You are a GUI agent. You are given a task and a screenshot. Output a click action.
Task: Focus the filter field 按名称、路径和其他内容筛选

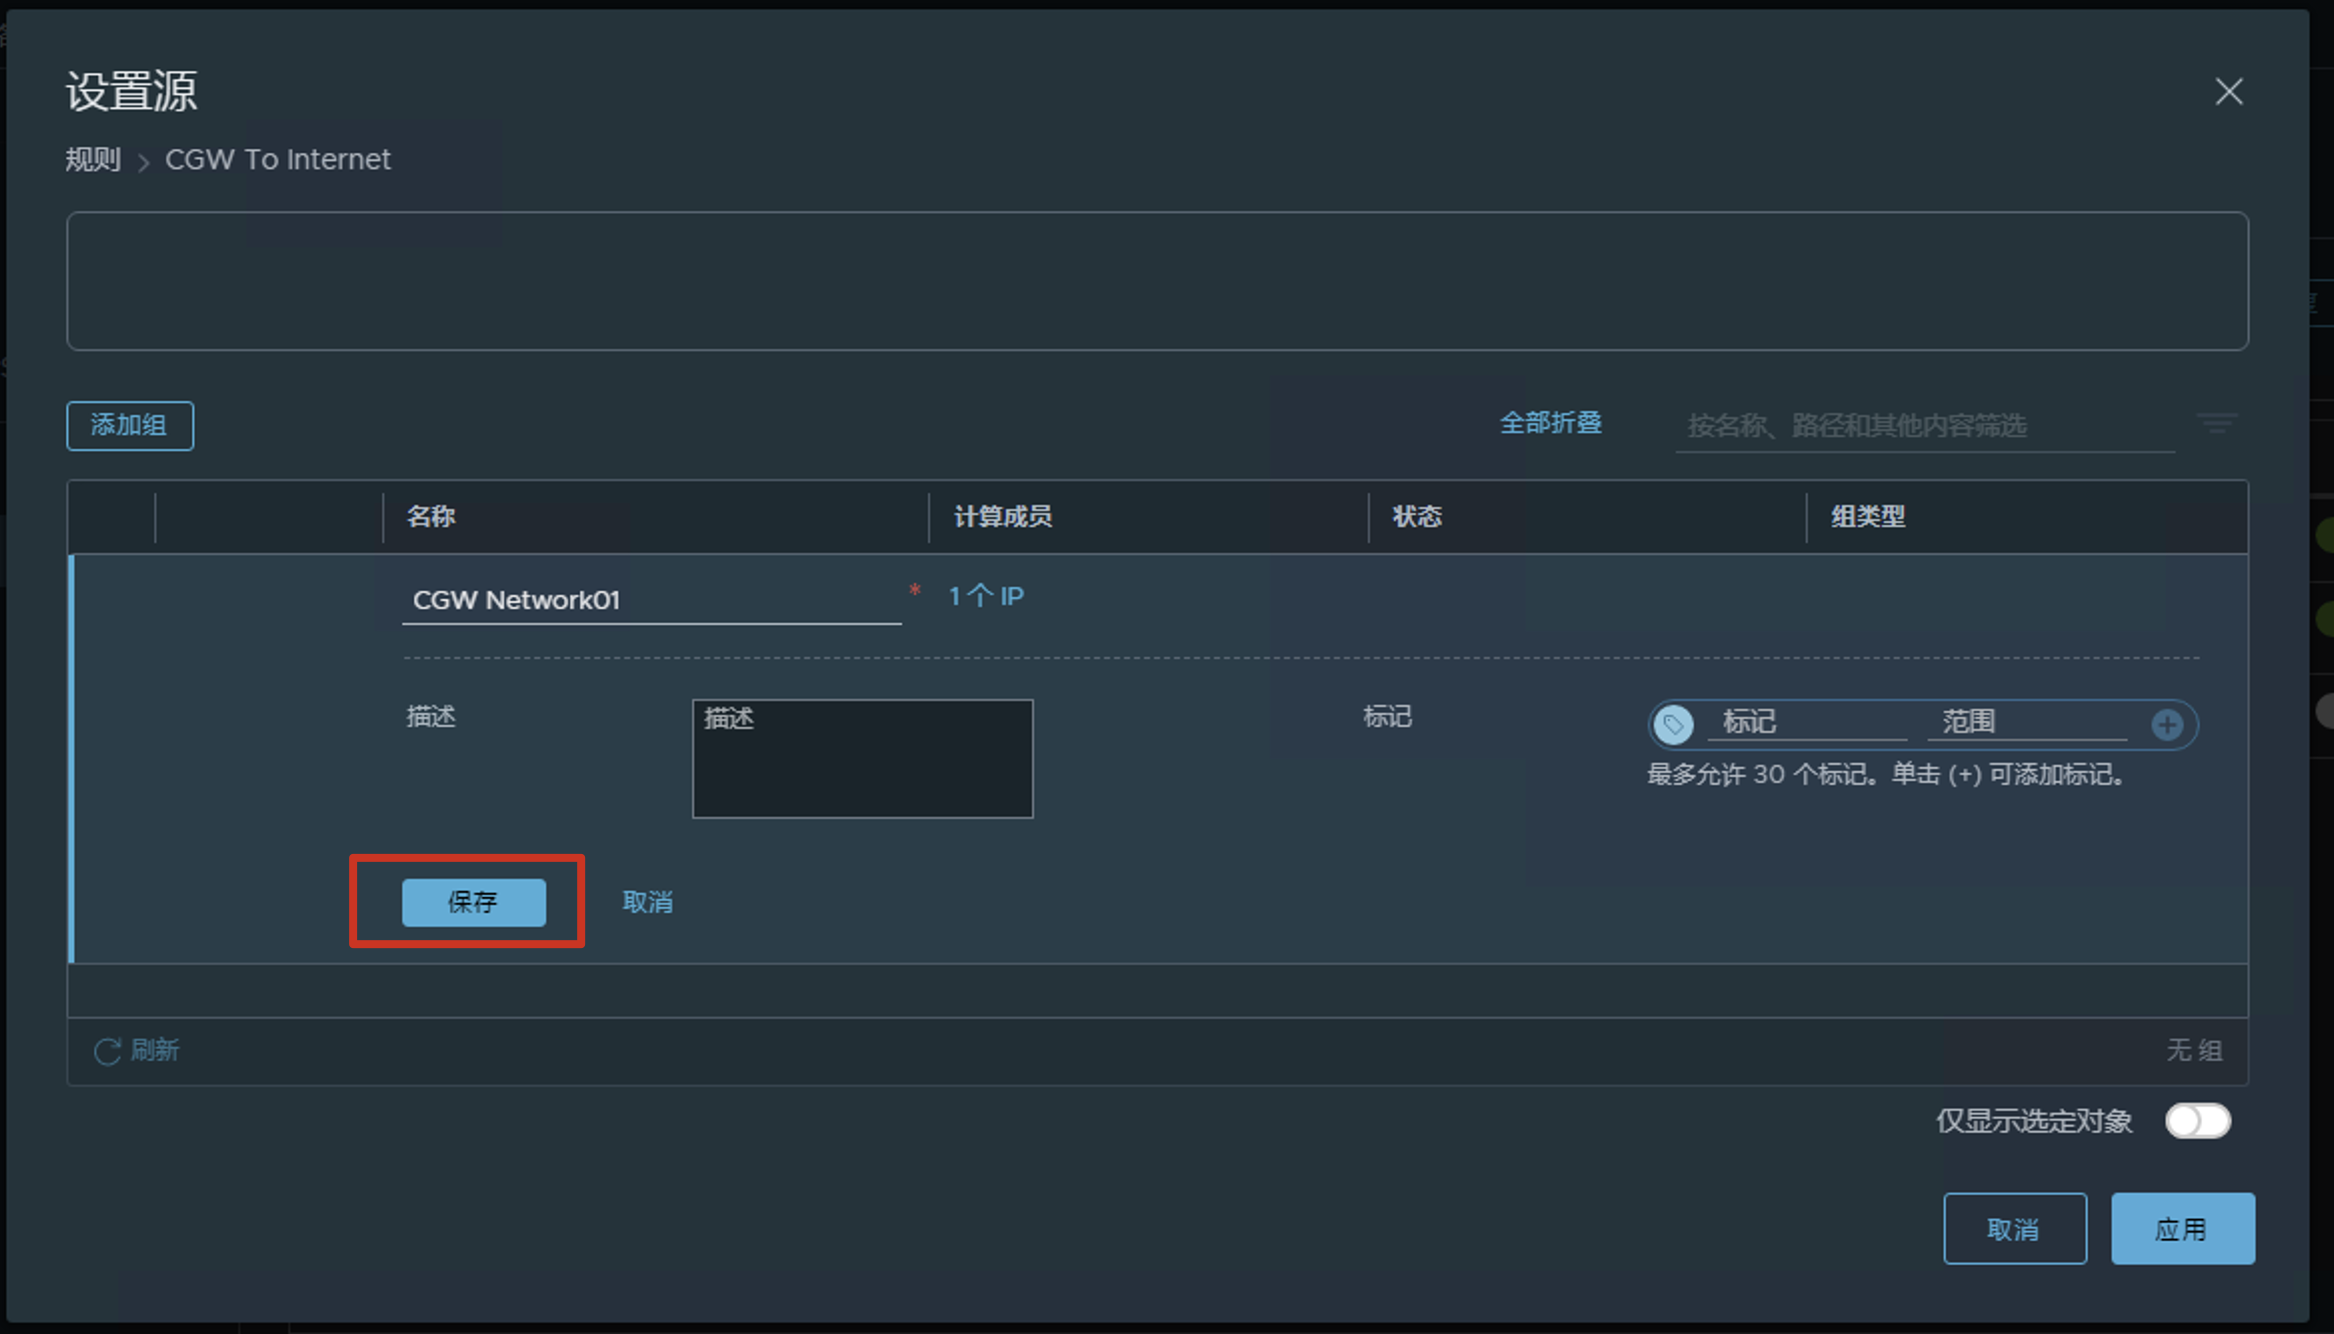click(1924, 426)
